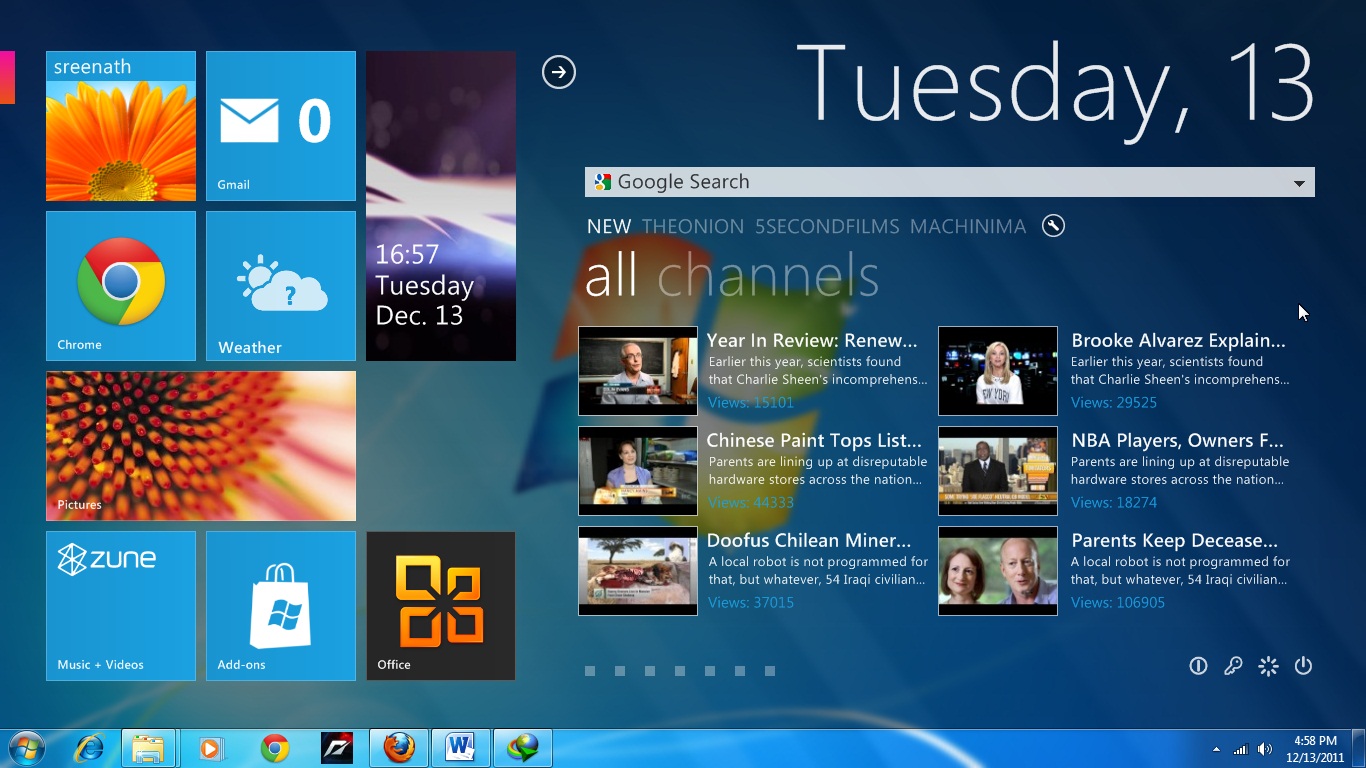Click the circled right-arrow icon

(x=559, y=72)
